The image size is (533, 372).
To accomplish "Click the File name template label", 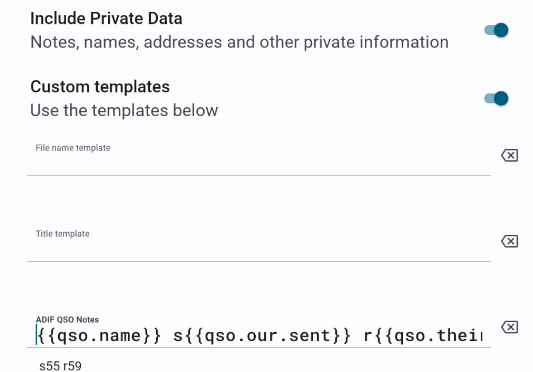I will click(73, 148).
